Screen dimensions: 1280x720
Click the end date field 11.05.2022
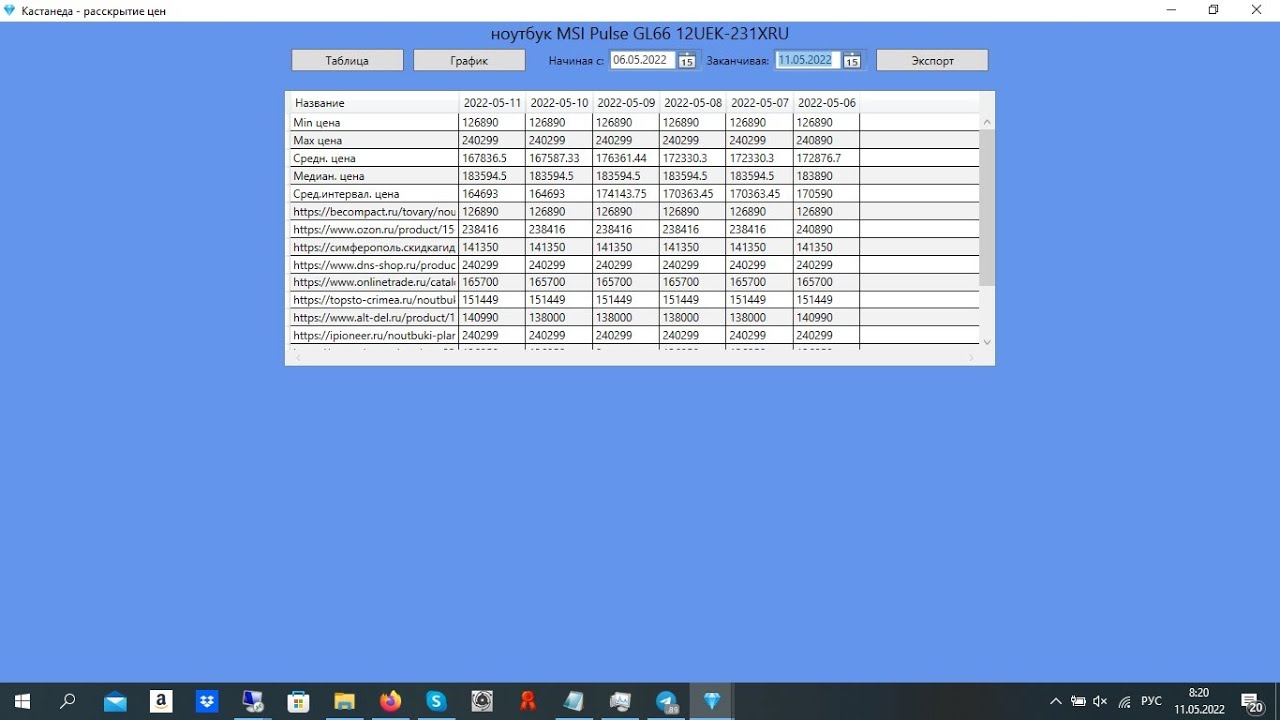click(x=806, y=60)
